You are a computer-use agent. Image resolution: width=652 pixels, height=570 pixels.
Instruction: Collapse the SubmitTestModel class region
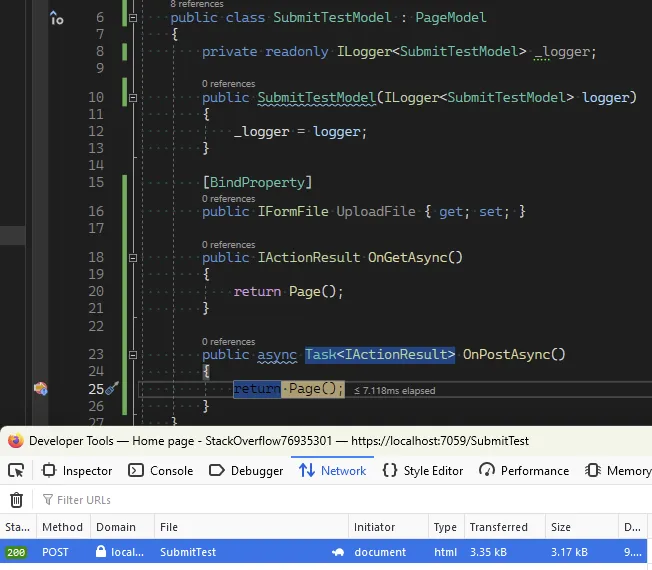point(133,18)
